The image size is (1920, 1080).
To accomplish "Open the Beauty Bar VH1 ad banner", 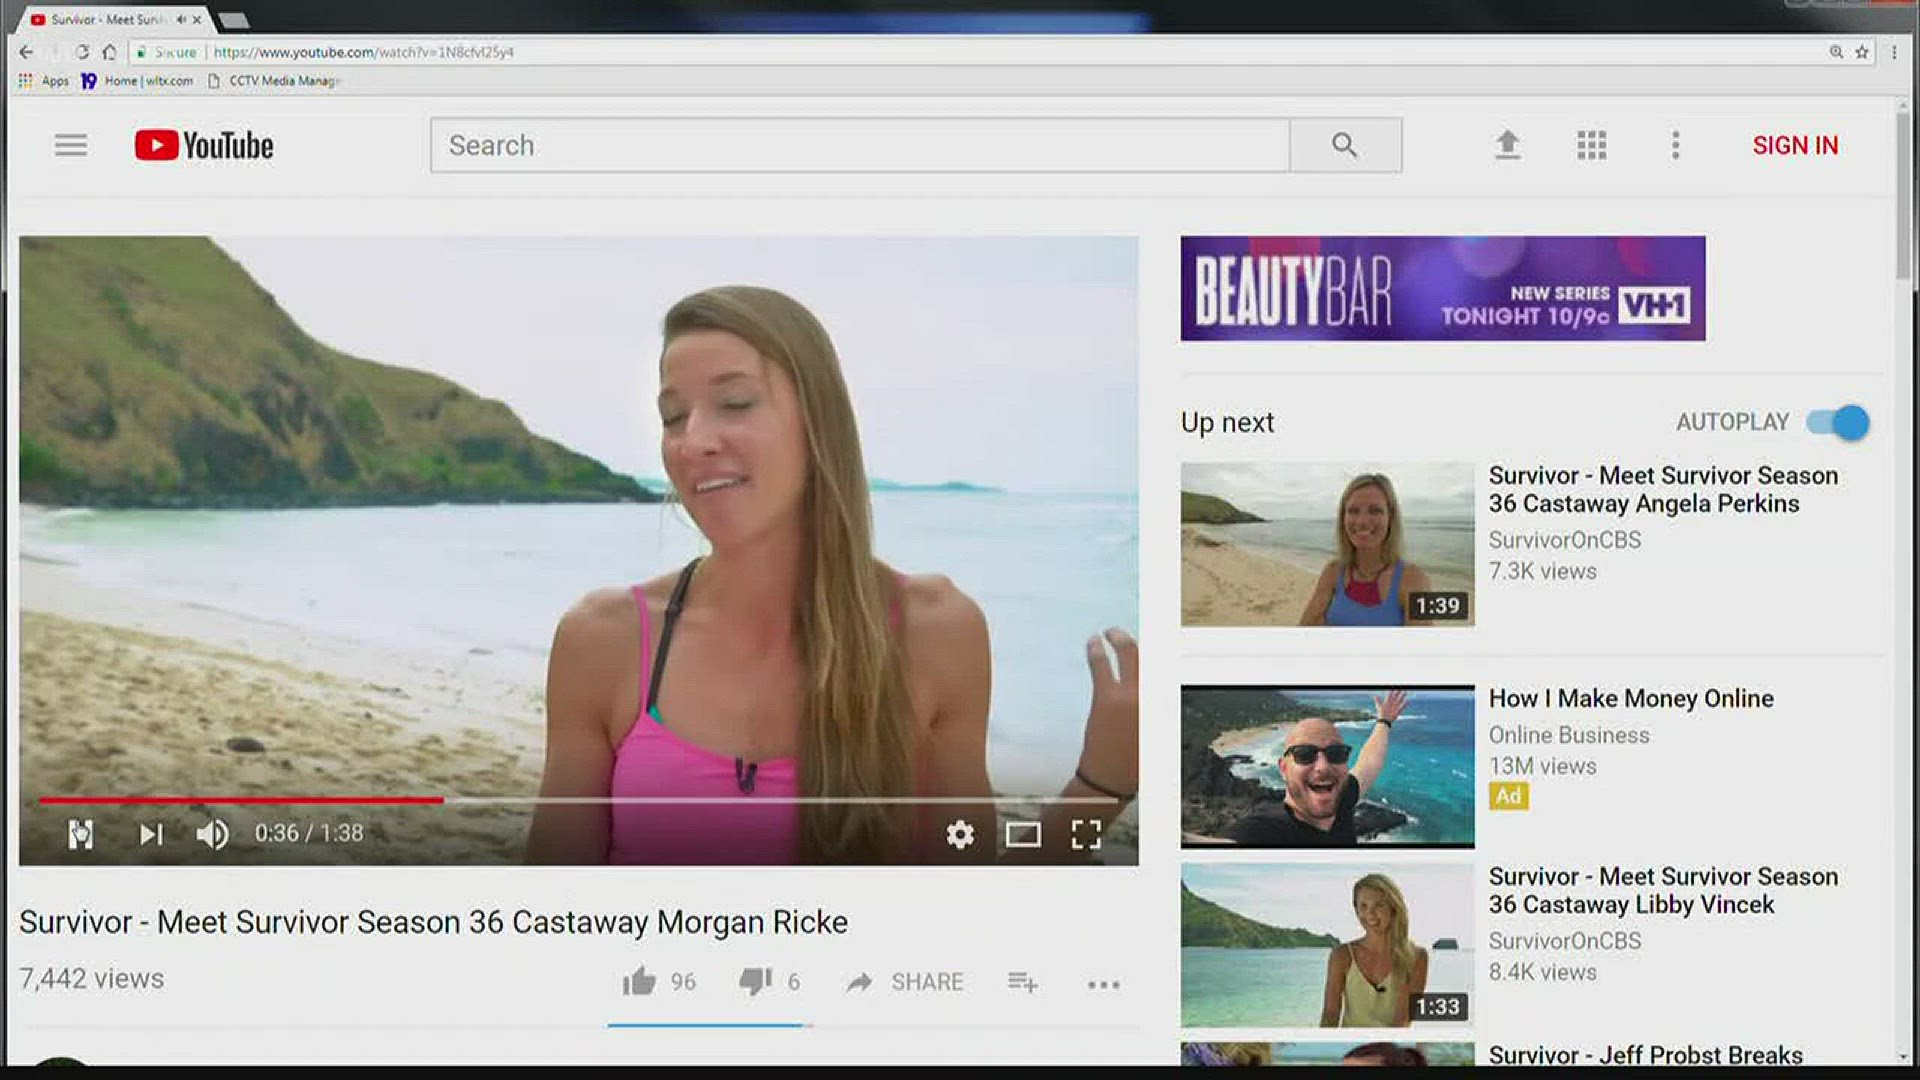I will pos(1442,288).
